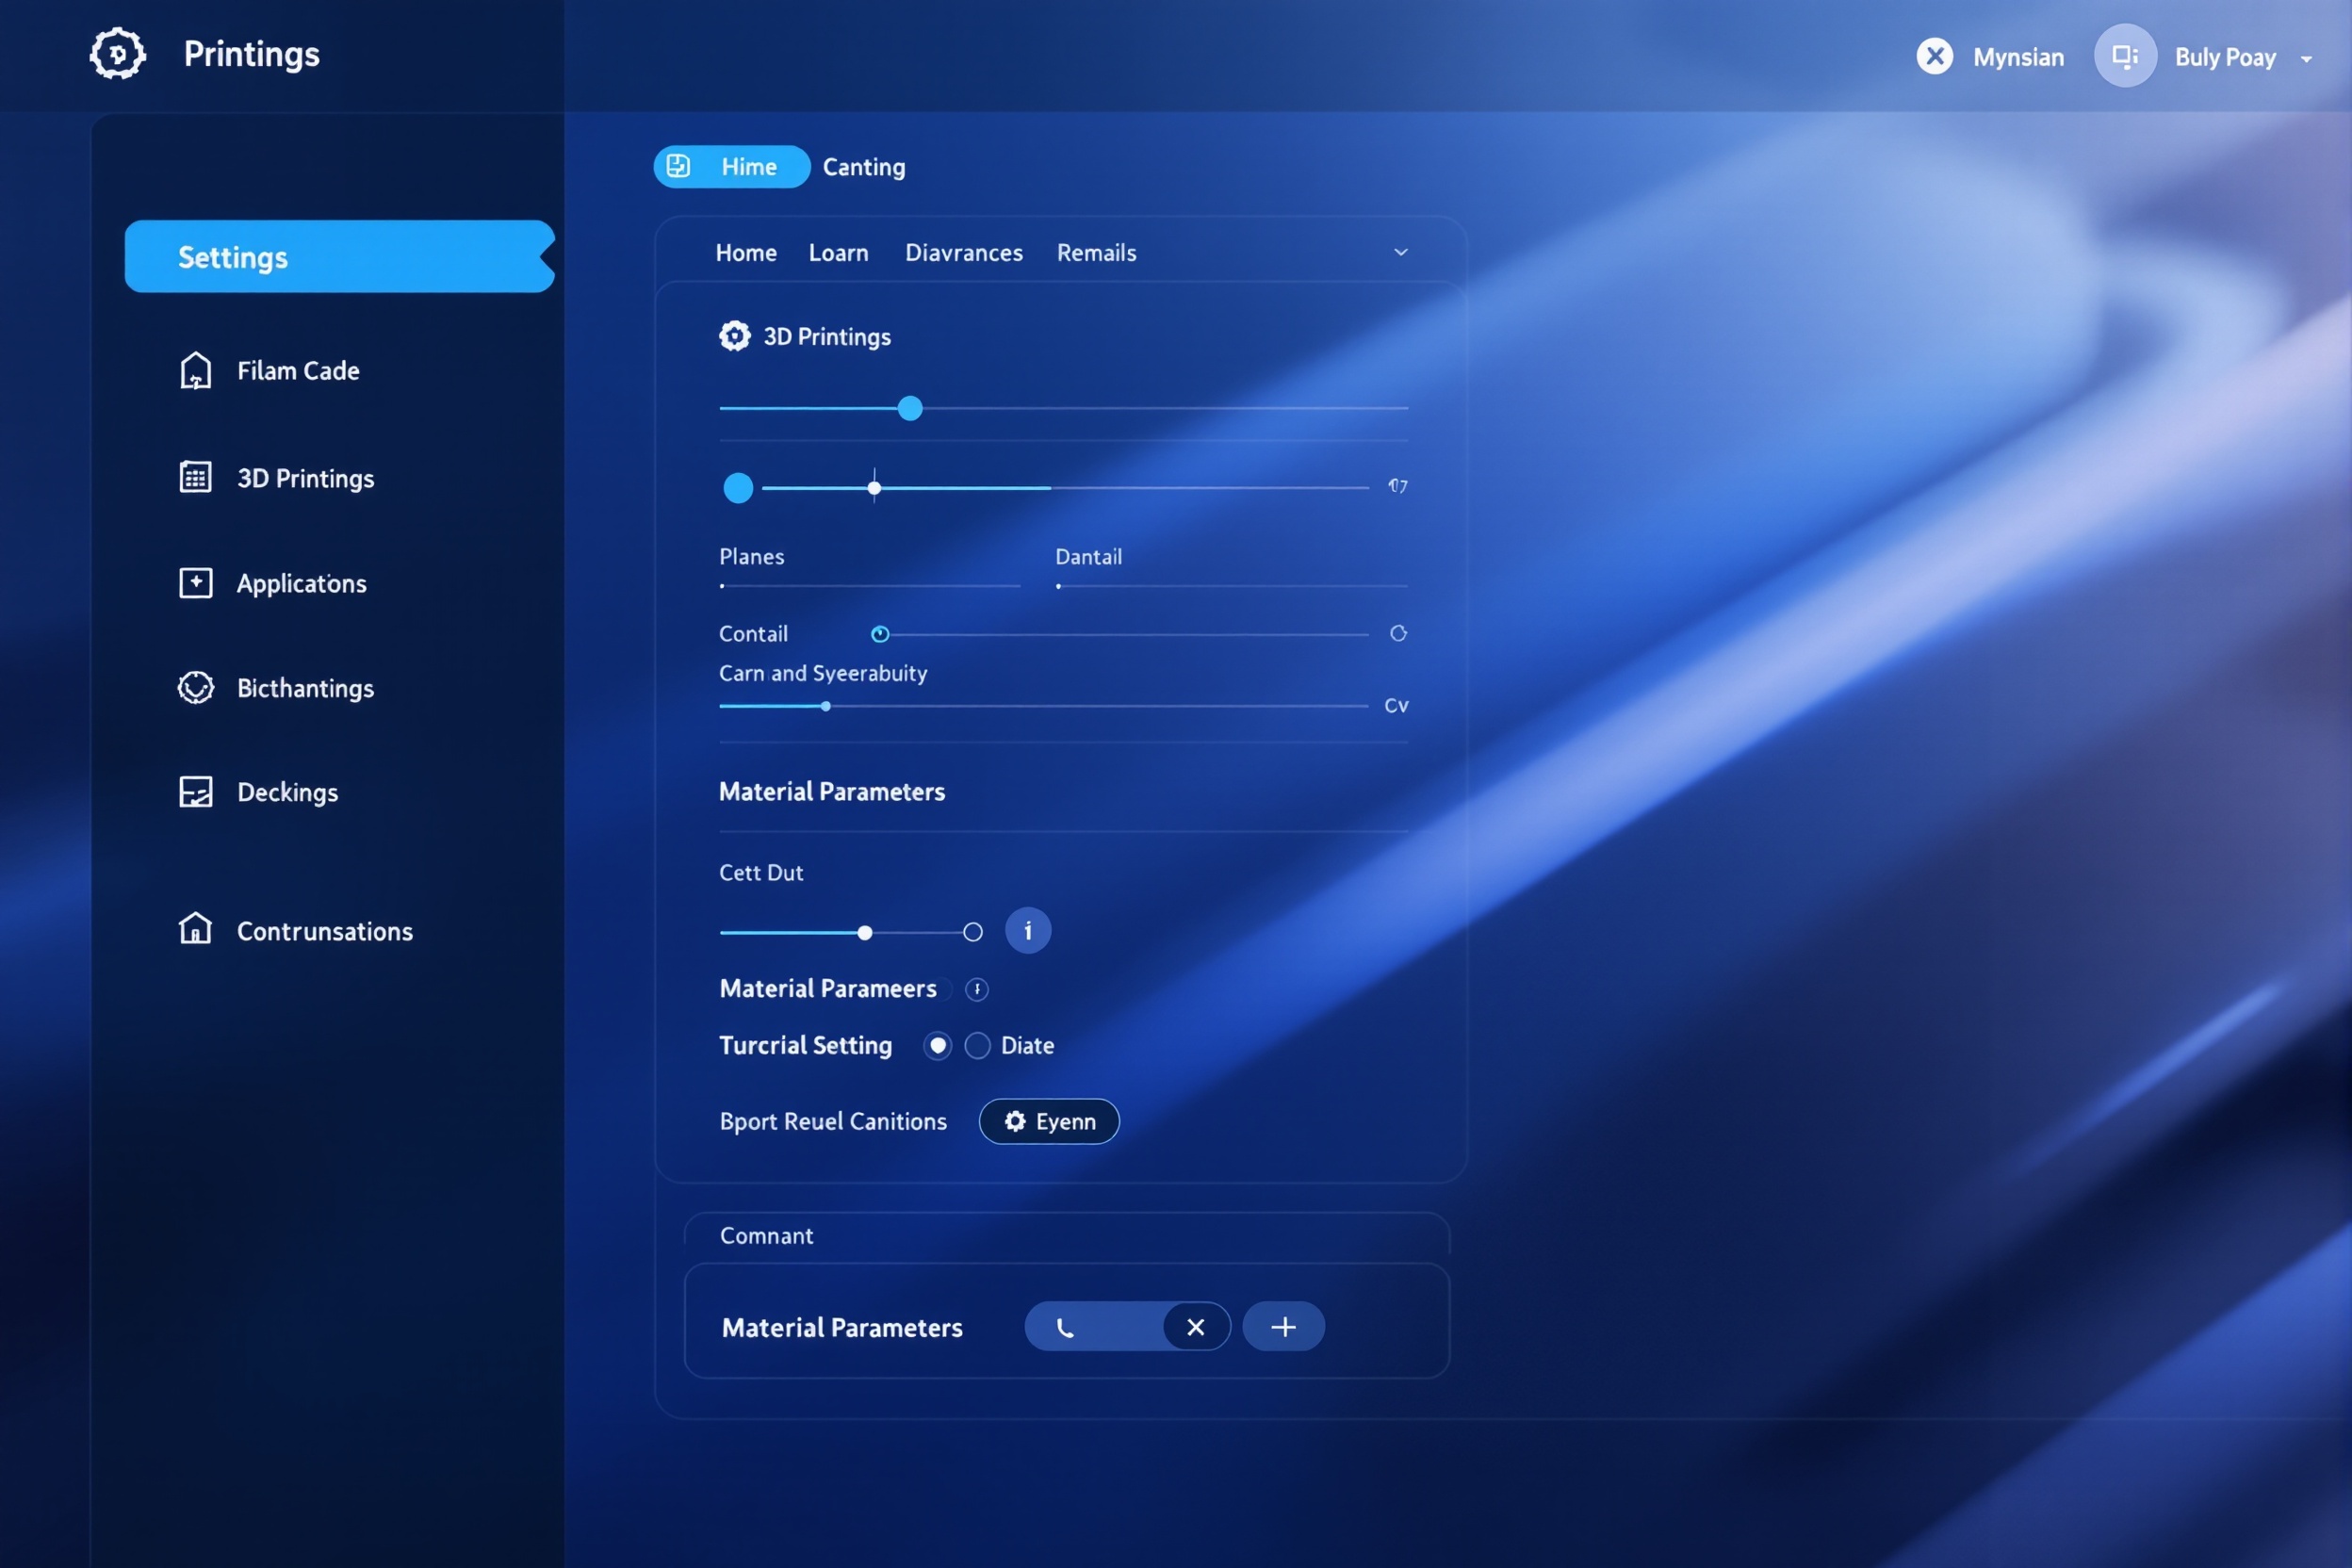Select the Settings sidebar item
The height and width of the screenshot is (1568, 2352).
coord(339,257)
